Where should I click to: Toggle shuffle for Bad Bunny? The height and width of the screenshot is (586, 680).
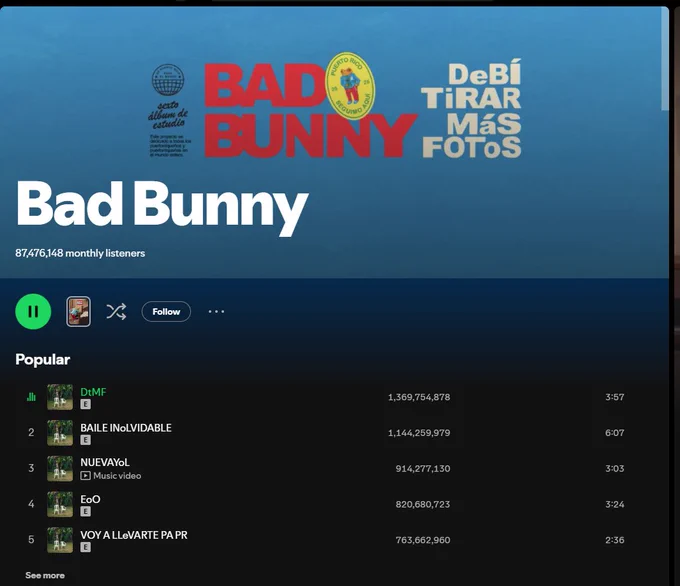pos(116,311)
